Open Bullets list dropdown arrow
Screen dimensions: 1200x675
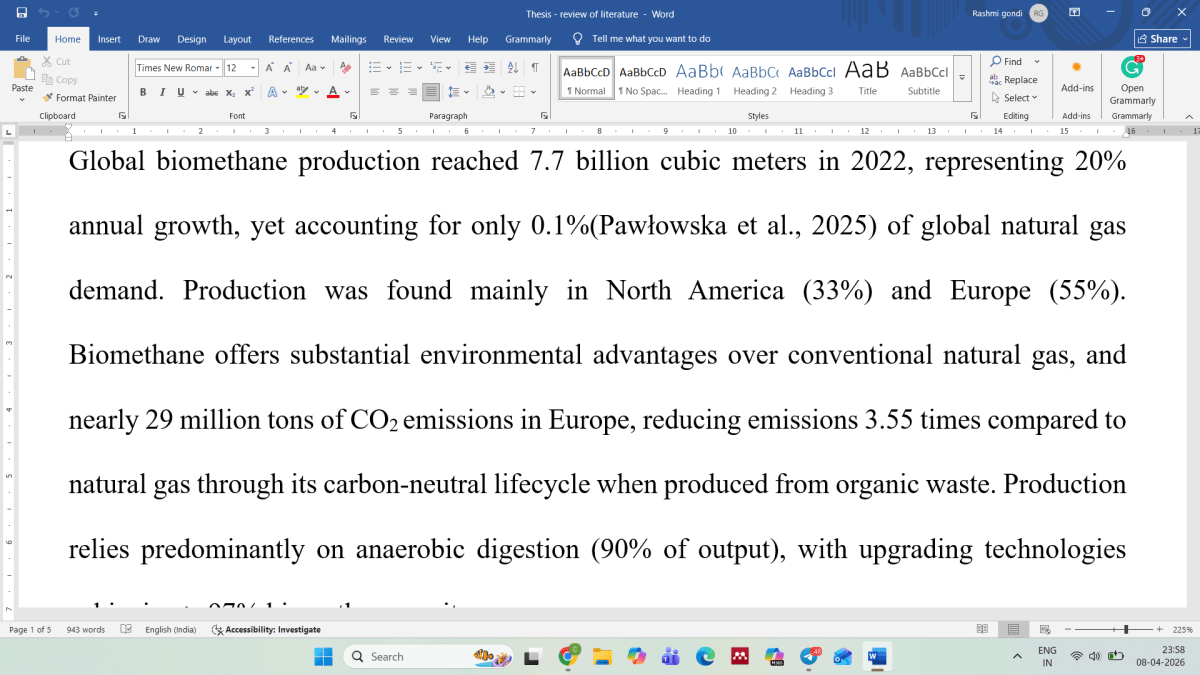[x=389, y=67]
